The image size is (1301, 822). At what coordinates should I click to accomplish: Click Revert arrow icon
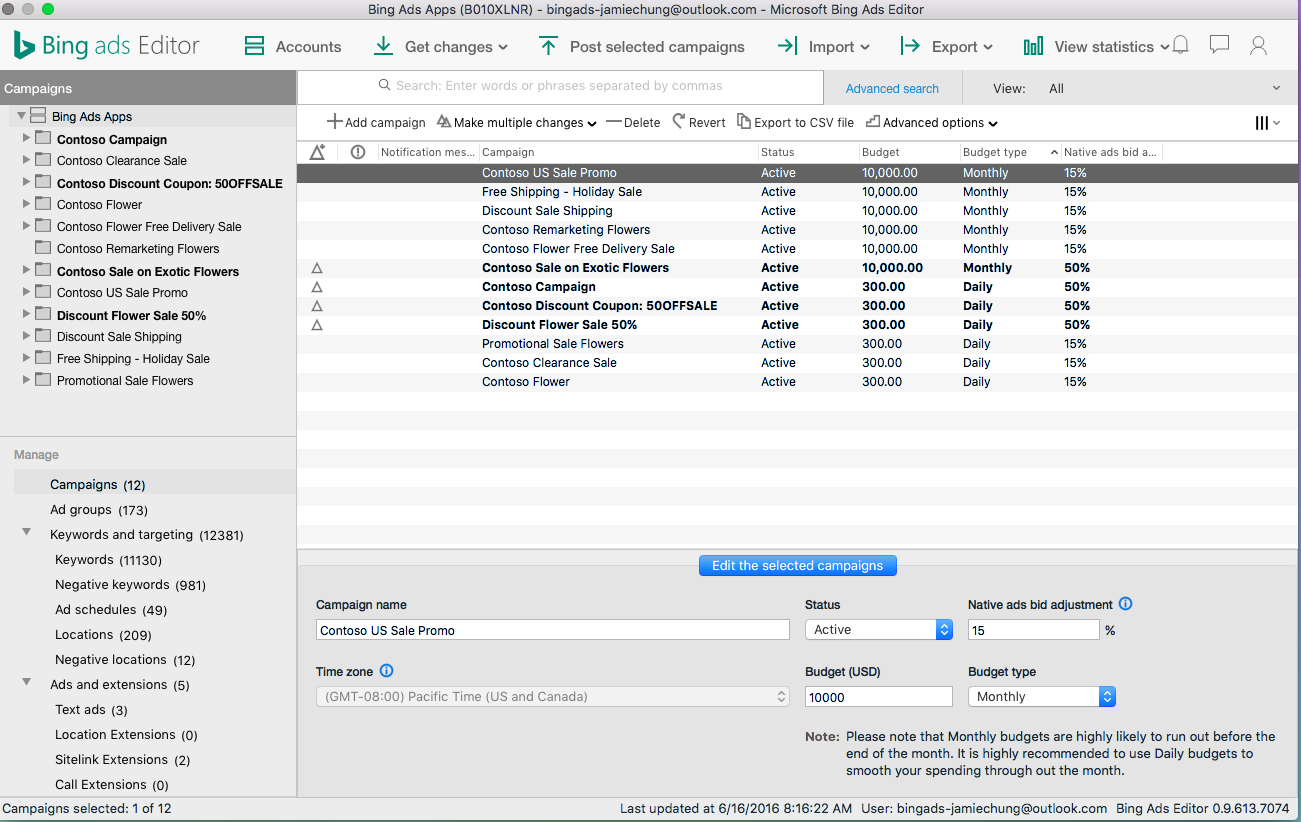point(679,121)
